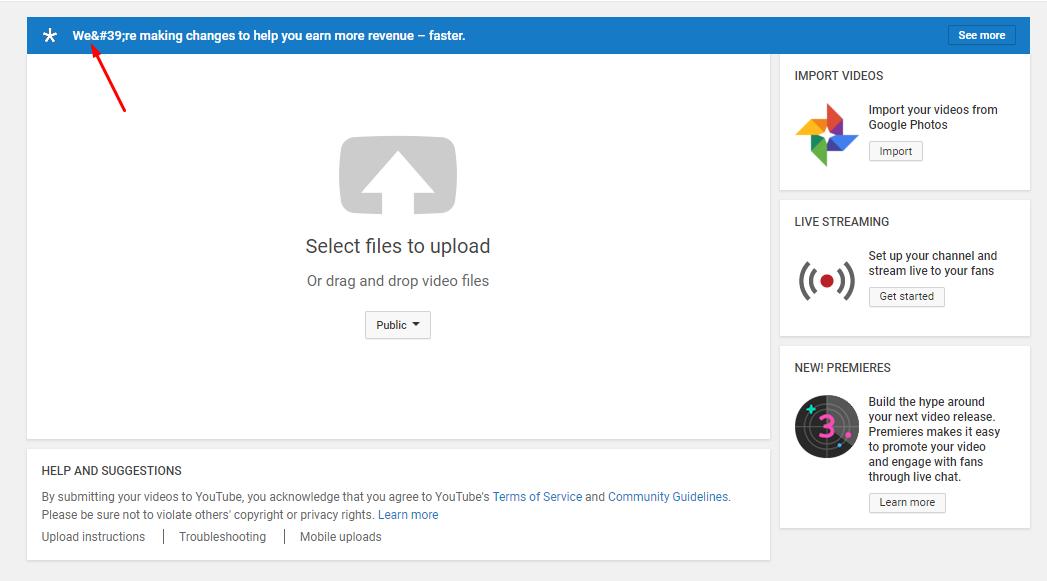
Task: Open the Mobile uploads link
Action: (341, 537)
